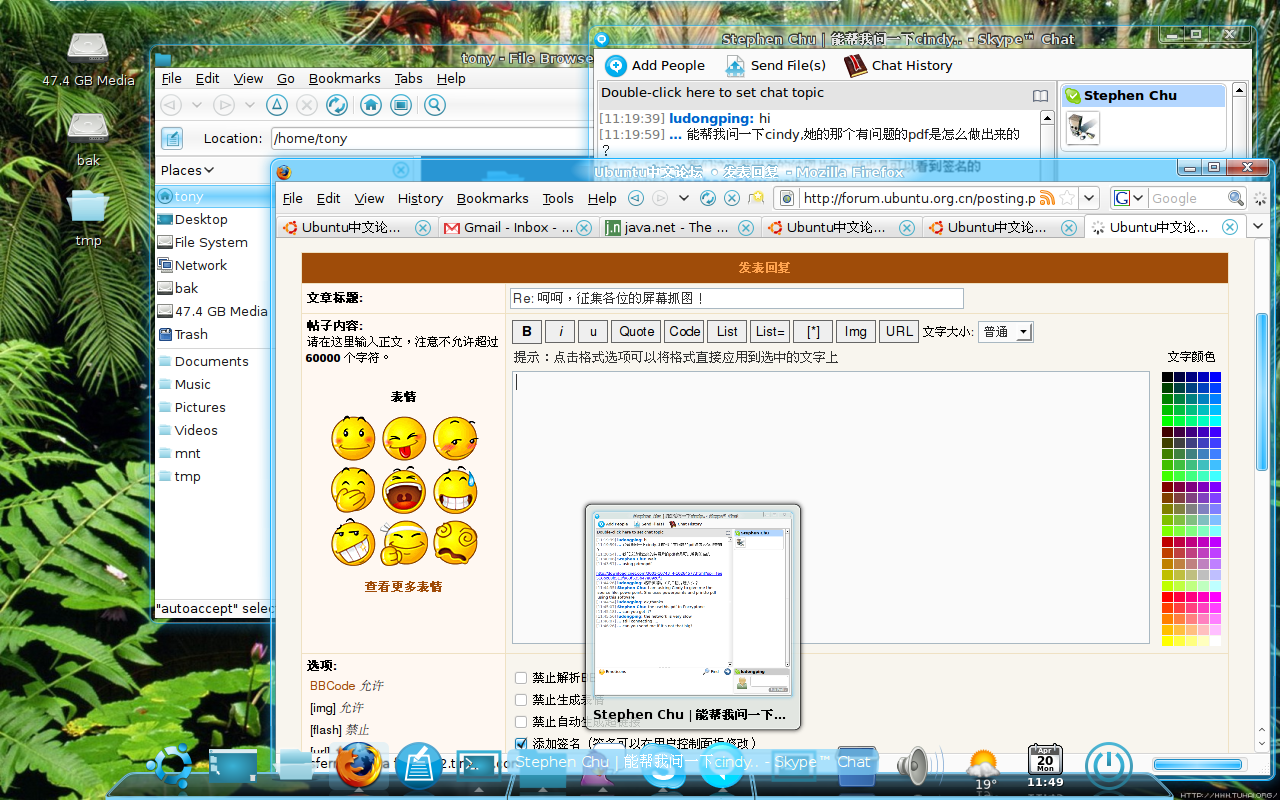Open the text editor dock icon
The width and height of the screenshot is (1280, 800).
click(x=418, y=765)
